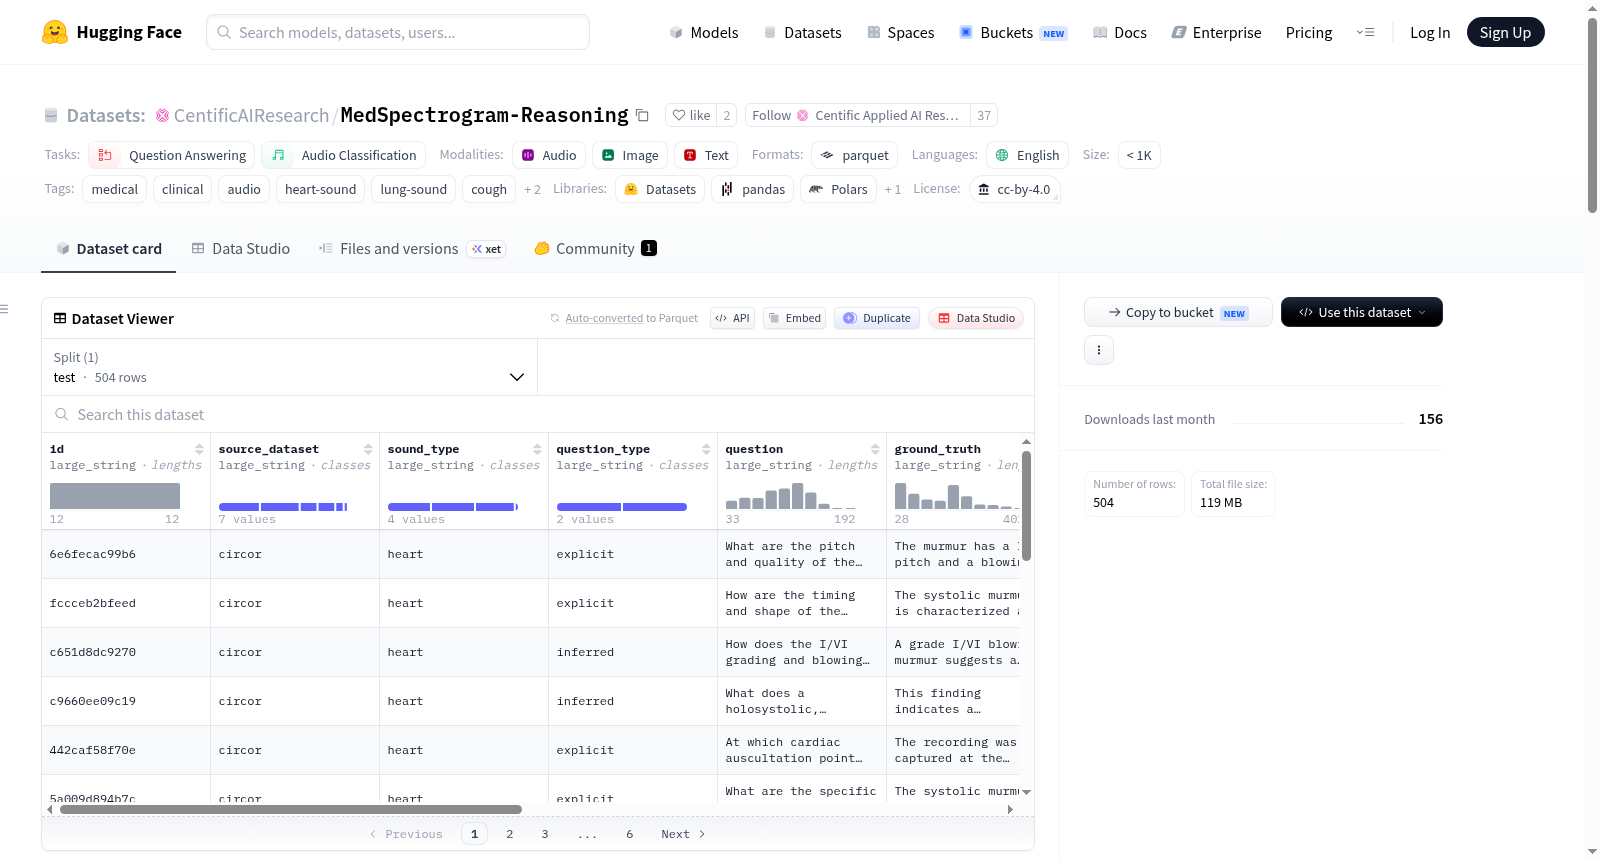Open the API button in Dataset Viewer

tap(732, 318)
